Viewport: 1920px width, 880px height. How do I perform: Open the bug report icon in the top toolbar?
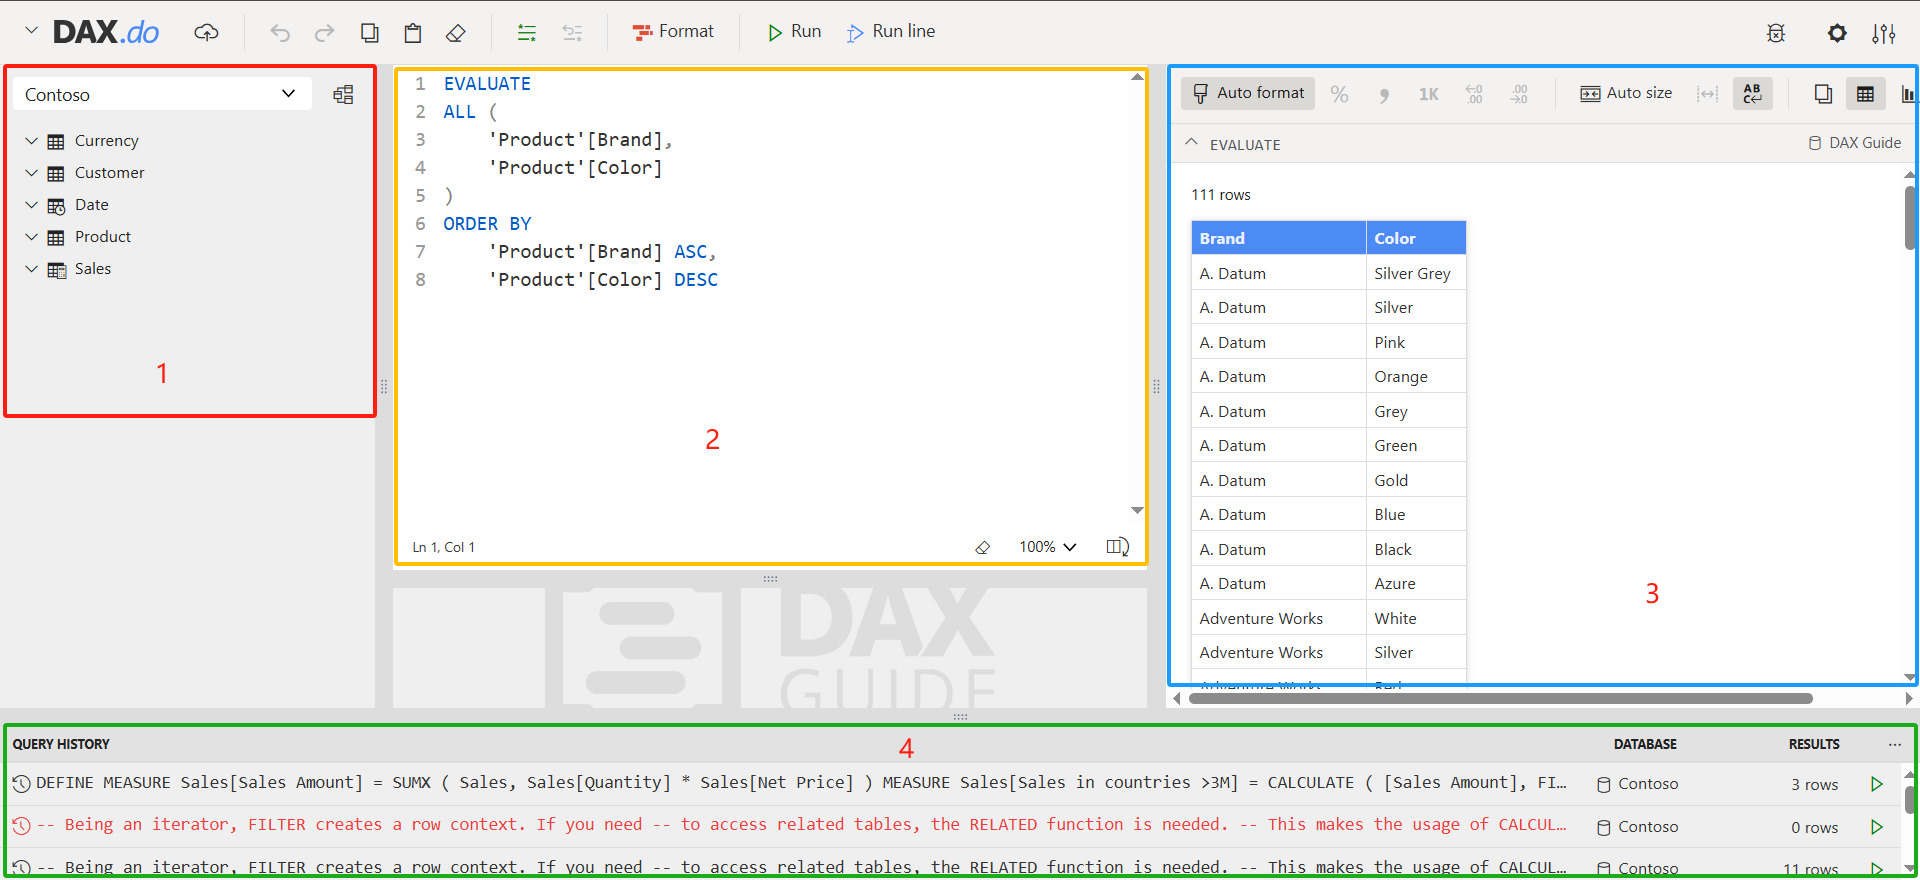point(1776,33)
